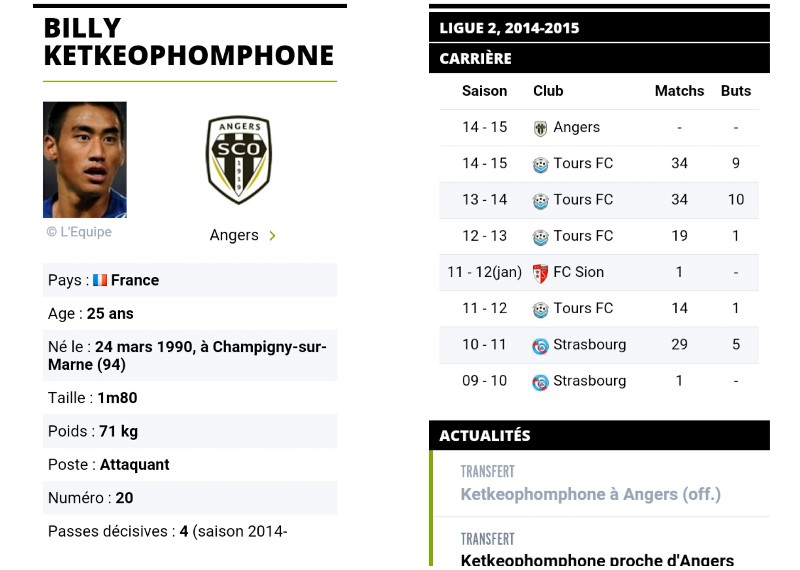Click the Tours FC logo in the 13-14 row
800x570 pixels.
[x=540, y=201]
